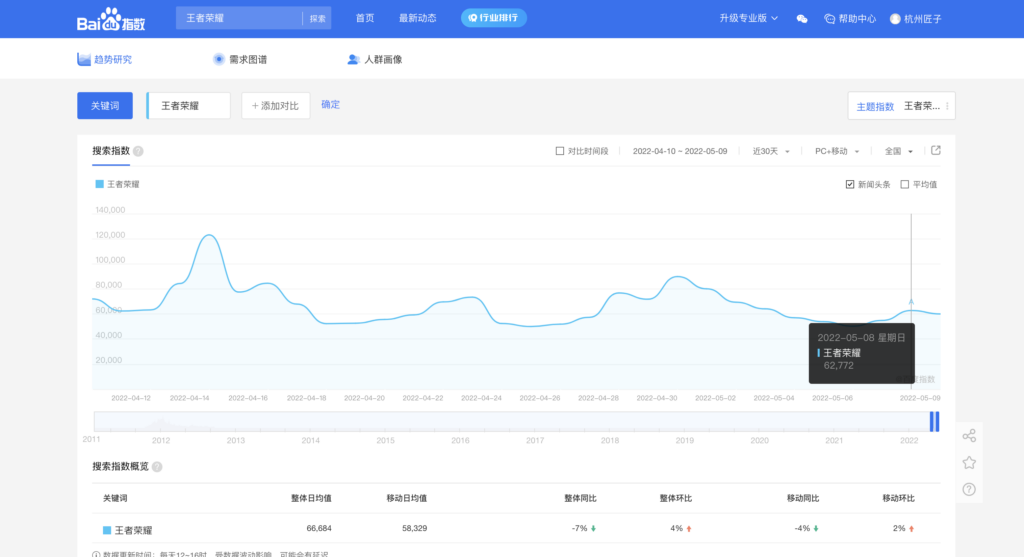Click the 王者荣耀 keyword input box

click(189, 106)
